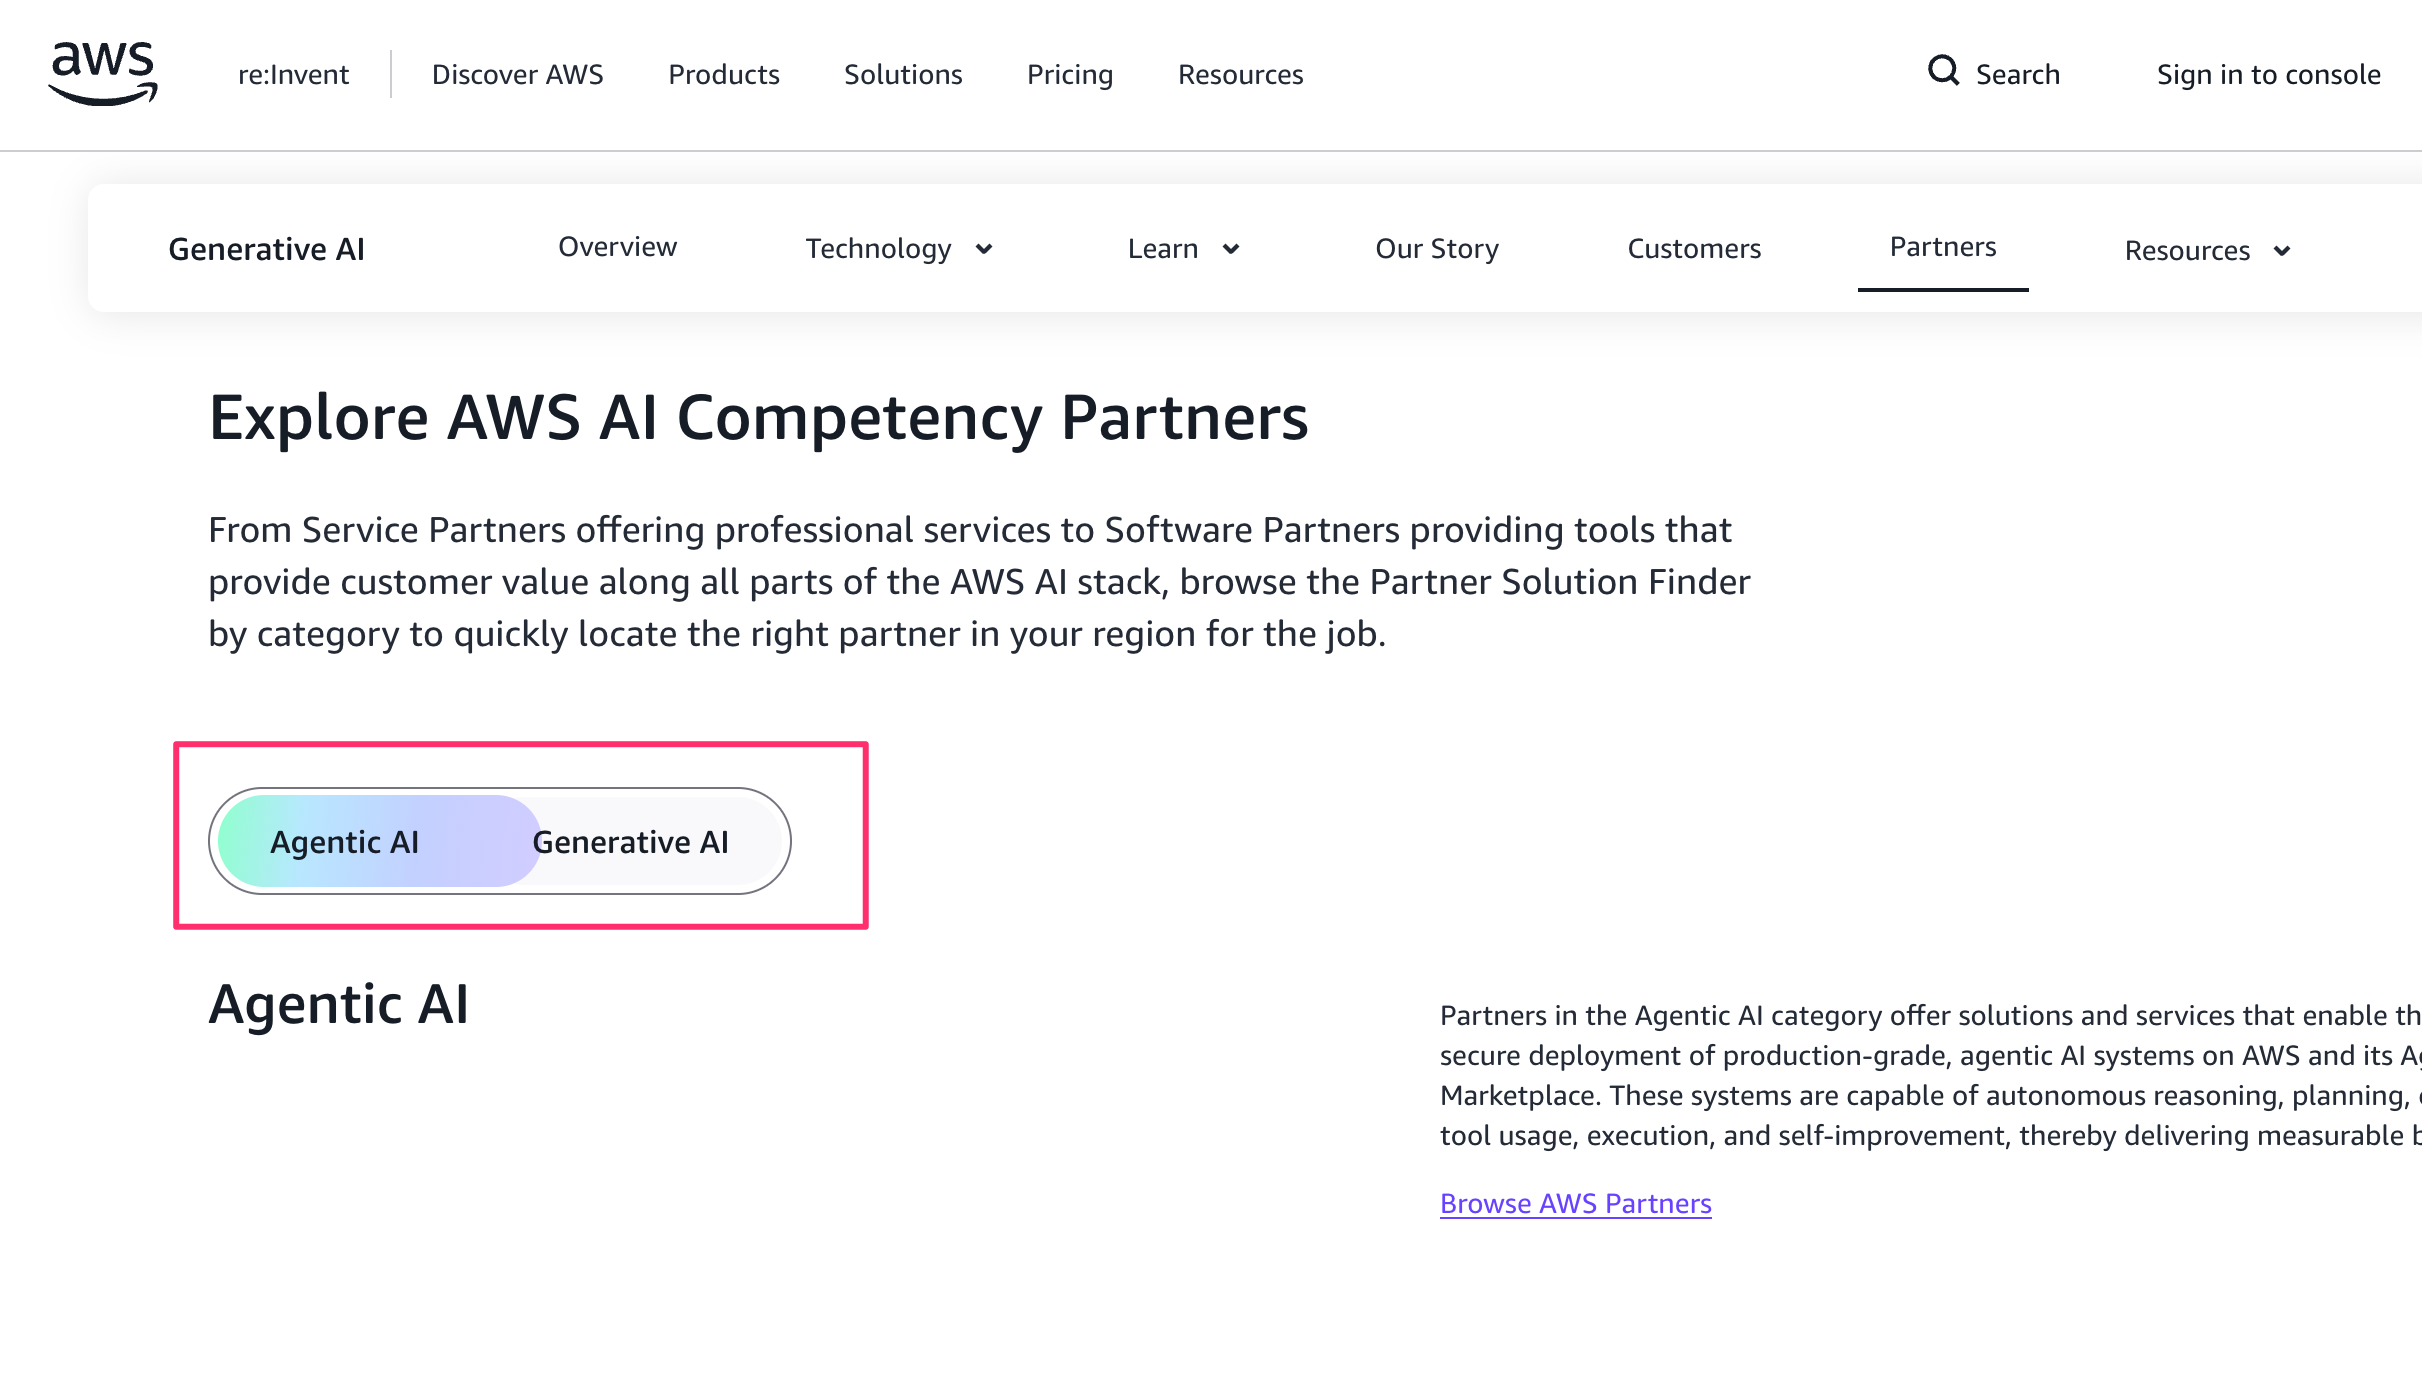Select the Customers tab
Viewport: 2422px width, 1378px height.
[x=1694, y=249]
